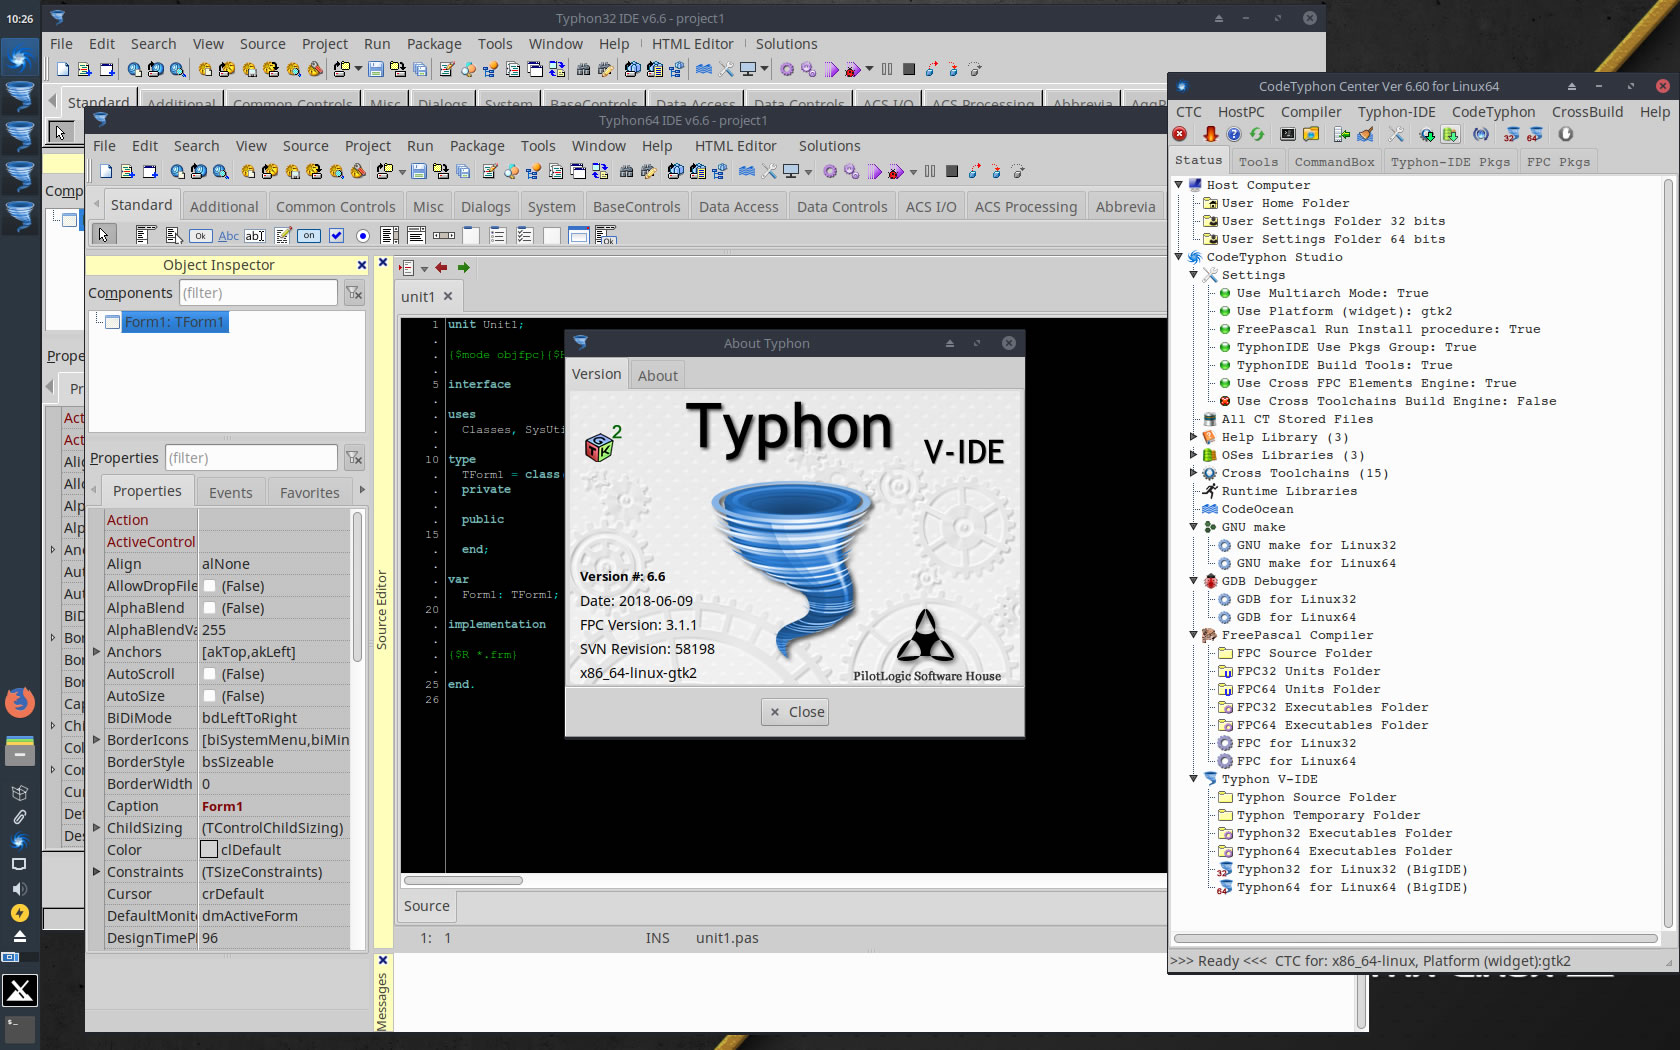This screenshot has height=1050, width=1680.
Task: Expand the Cross Toolchains node in CTC
Action: coord(1193,473)
